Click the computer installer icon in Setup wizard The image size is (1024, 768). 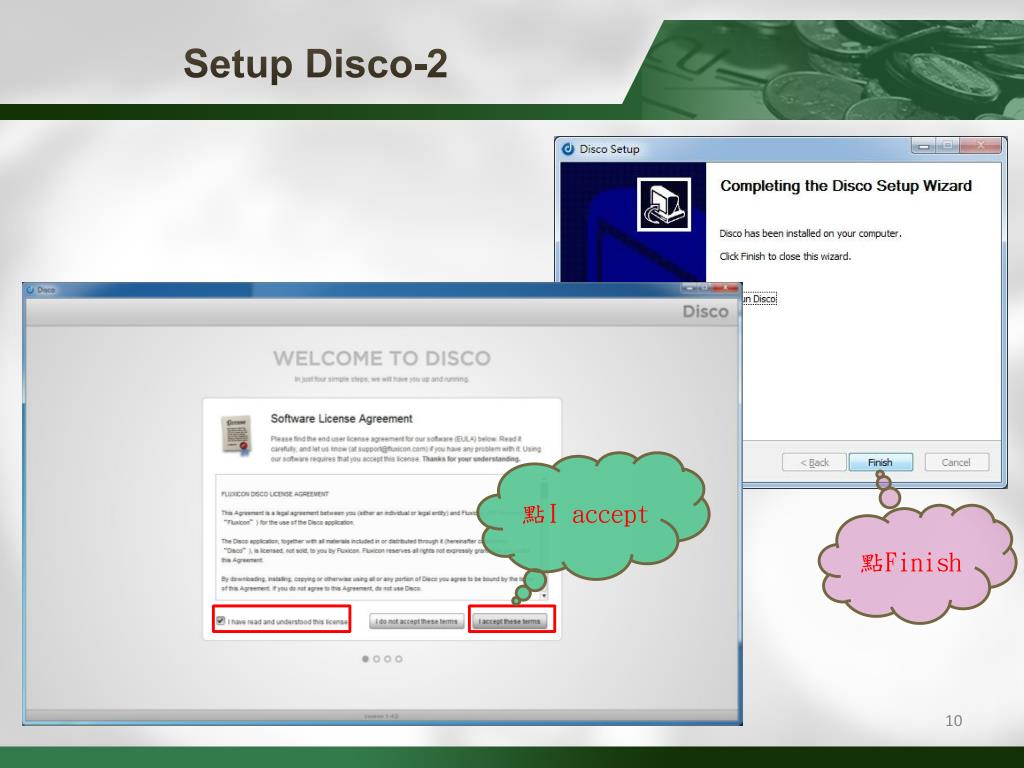tap(664, 204)
